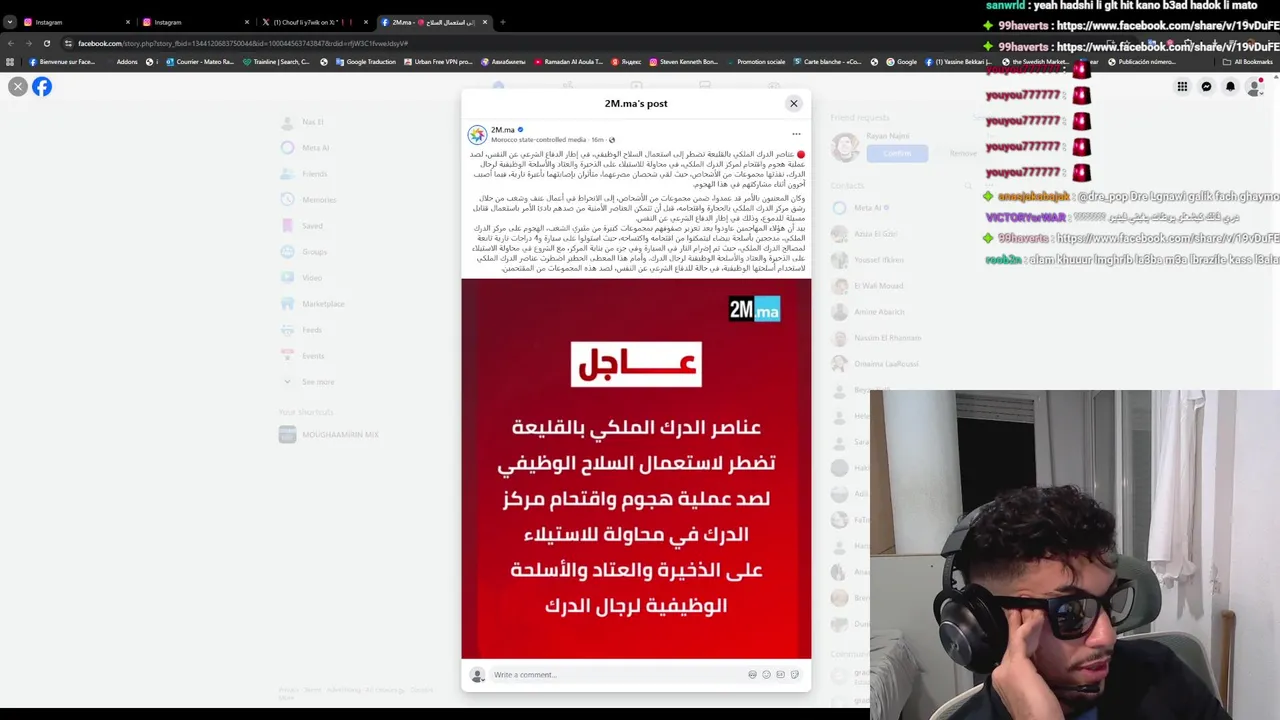The width and height of the screenshot is (1280, 720).
Task: Click the blue verified badge beside 2M.ma
Action: point(520,129)
